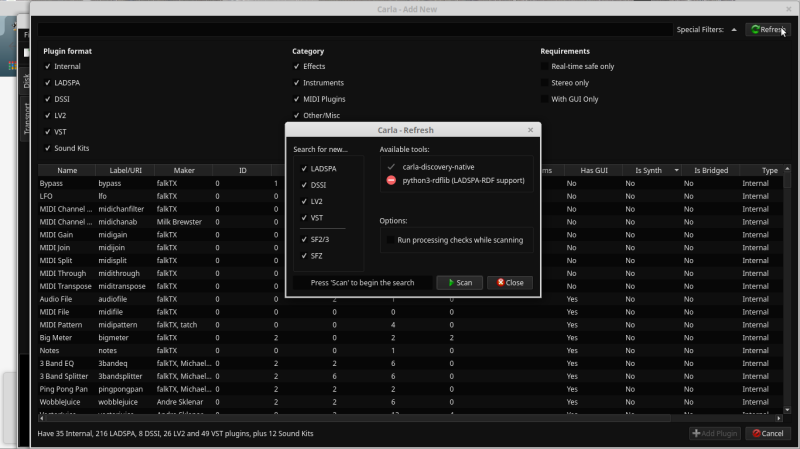The width and height of the screenshot is (800, 449).
Task: Click right arrow of horizontal scrollbar
Action: [x=779, y=418]
